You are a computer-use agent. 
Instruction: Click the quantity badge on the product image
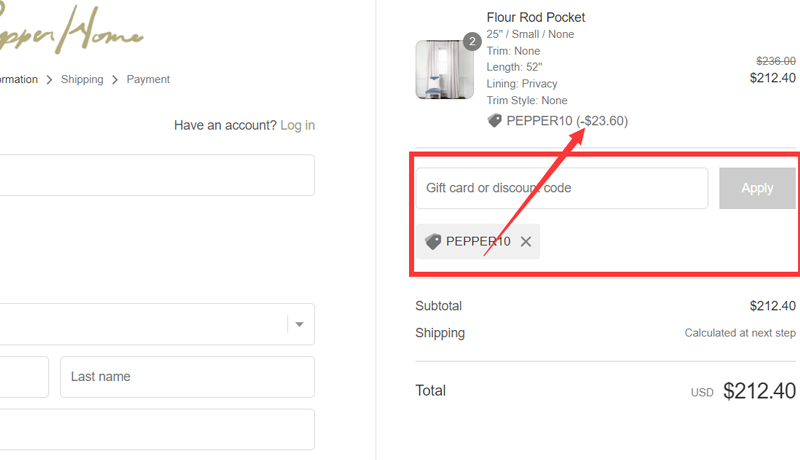(472, 42)
